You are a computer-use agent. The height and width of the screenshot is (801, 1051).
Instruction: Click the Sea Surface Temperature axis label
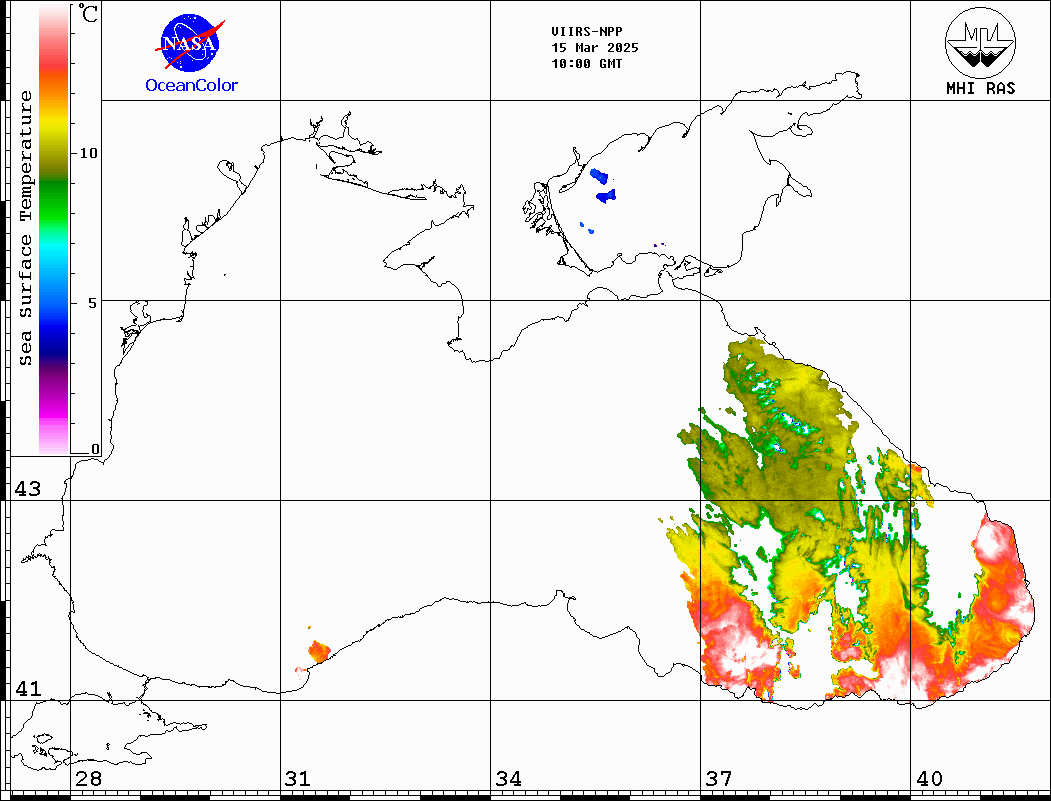(25, 228)
